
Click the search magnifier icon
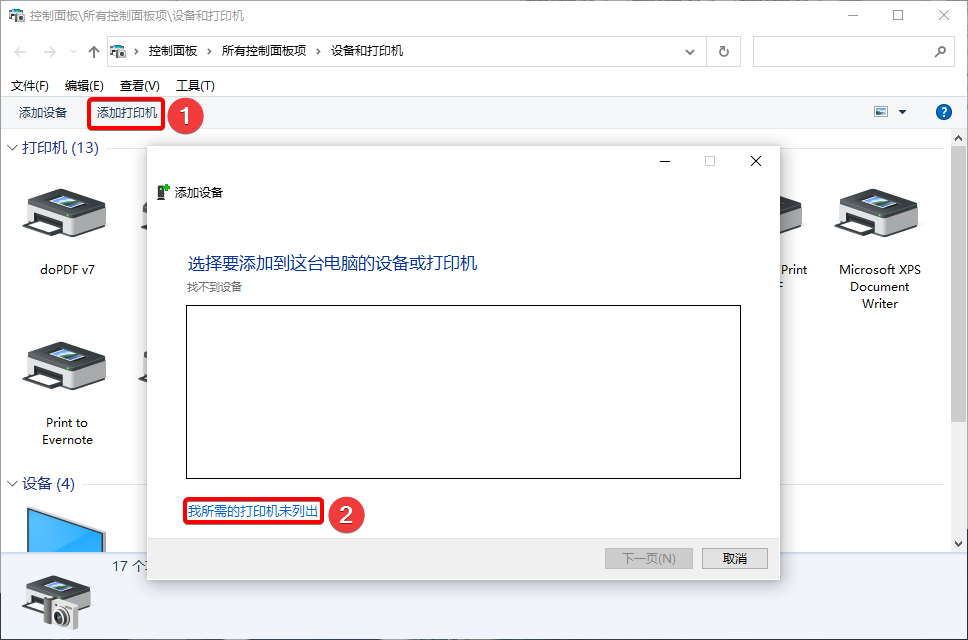click(x=940, y=52)
